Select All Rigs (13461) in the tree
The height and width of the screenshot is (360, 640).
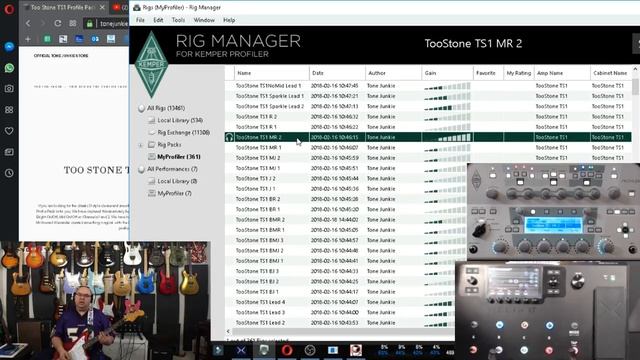(x=166, y=108)
